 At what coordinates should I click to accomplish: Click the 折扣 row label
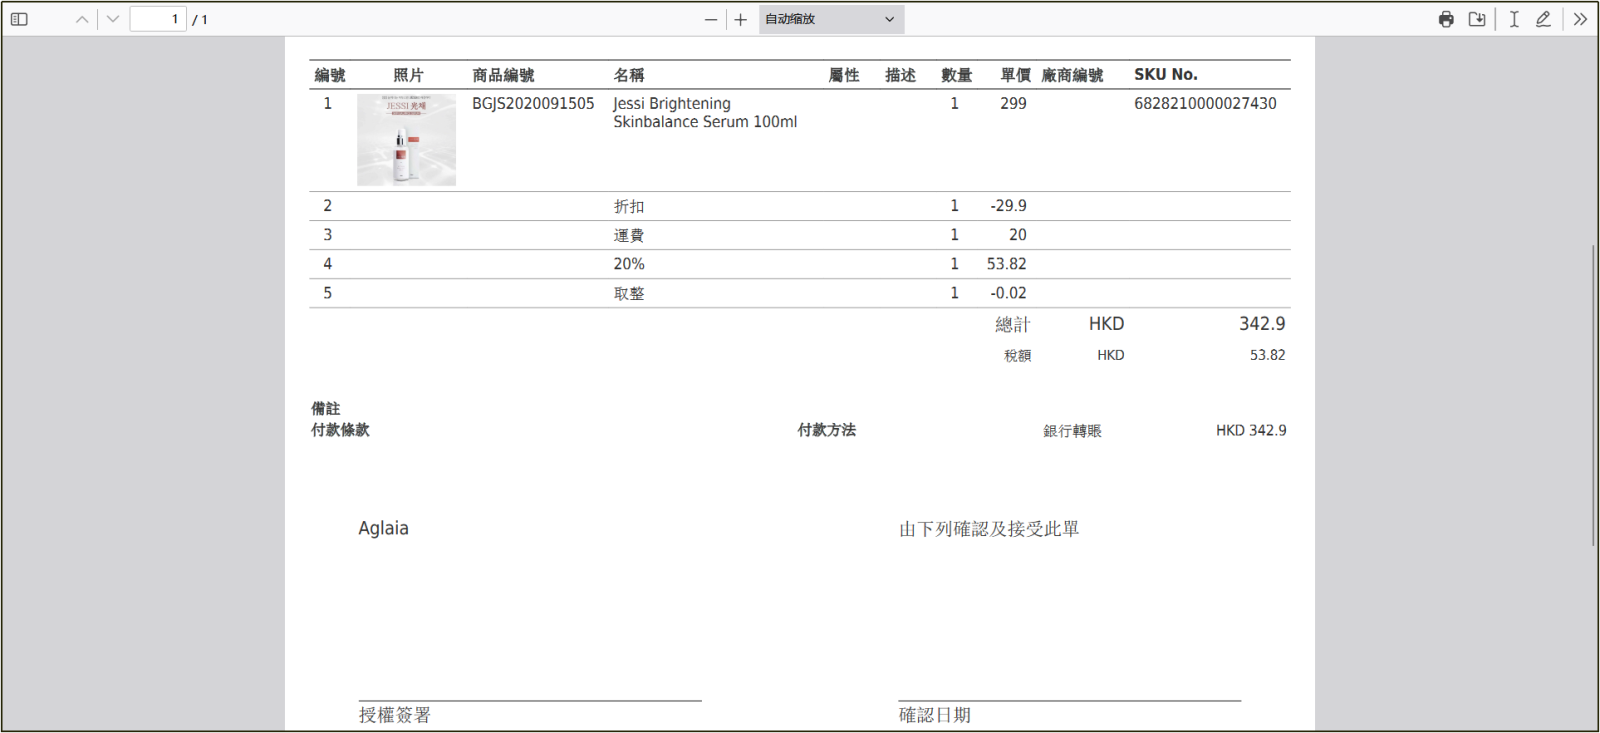point(629,206)
